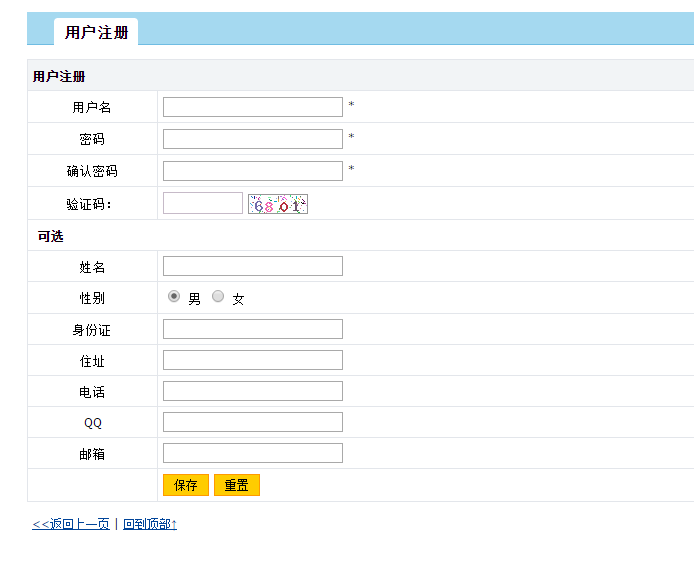694x567 pixels.
Task: Click the 验证码 input box
Action: pyautogui.click(x=202, y=203)
